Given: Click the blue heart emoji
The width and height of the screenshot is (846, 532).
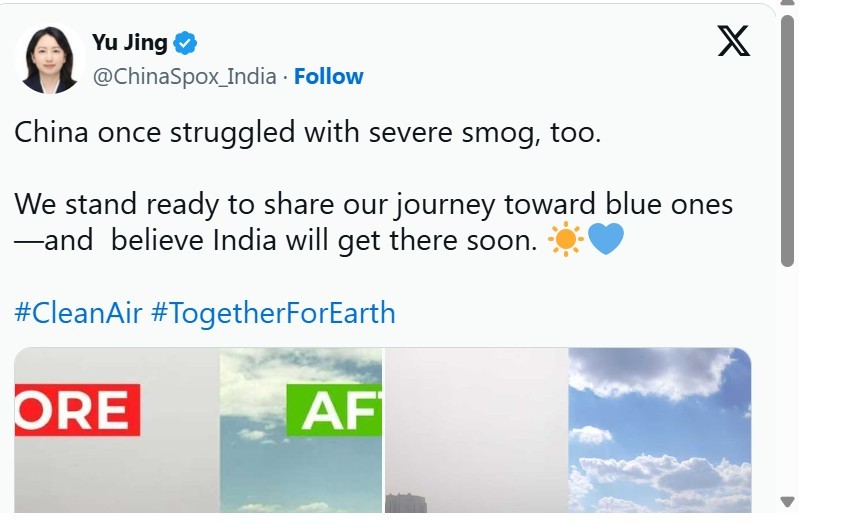Looking at the screenshot, I should [606, 240].
